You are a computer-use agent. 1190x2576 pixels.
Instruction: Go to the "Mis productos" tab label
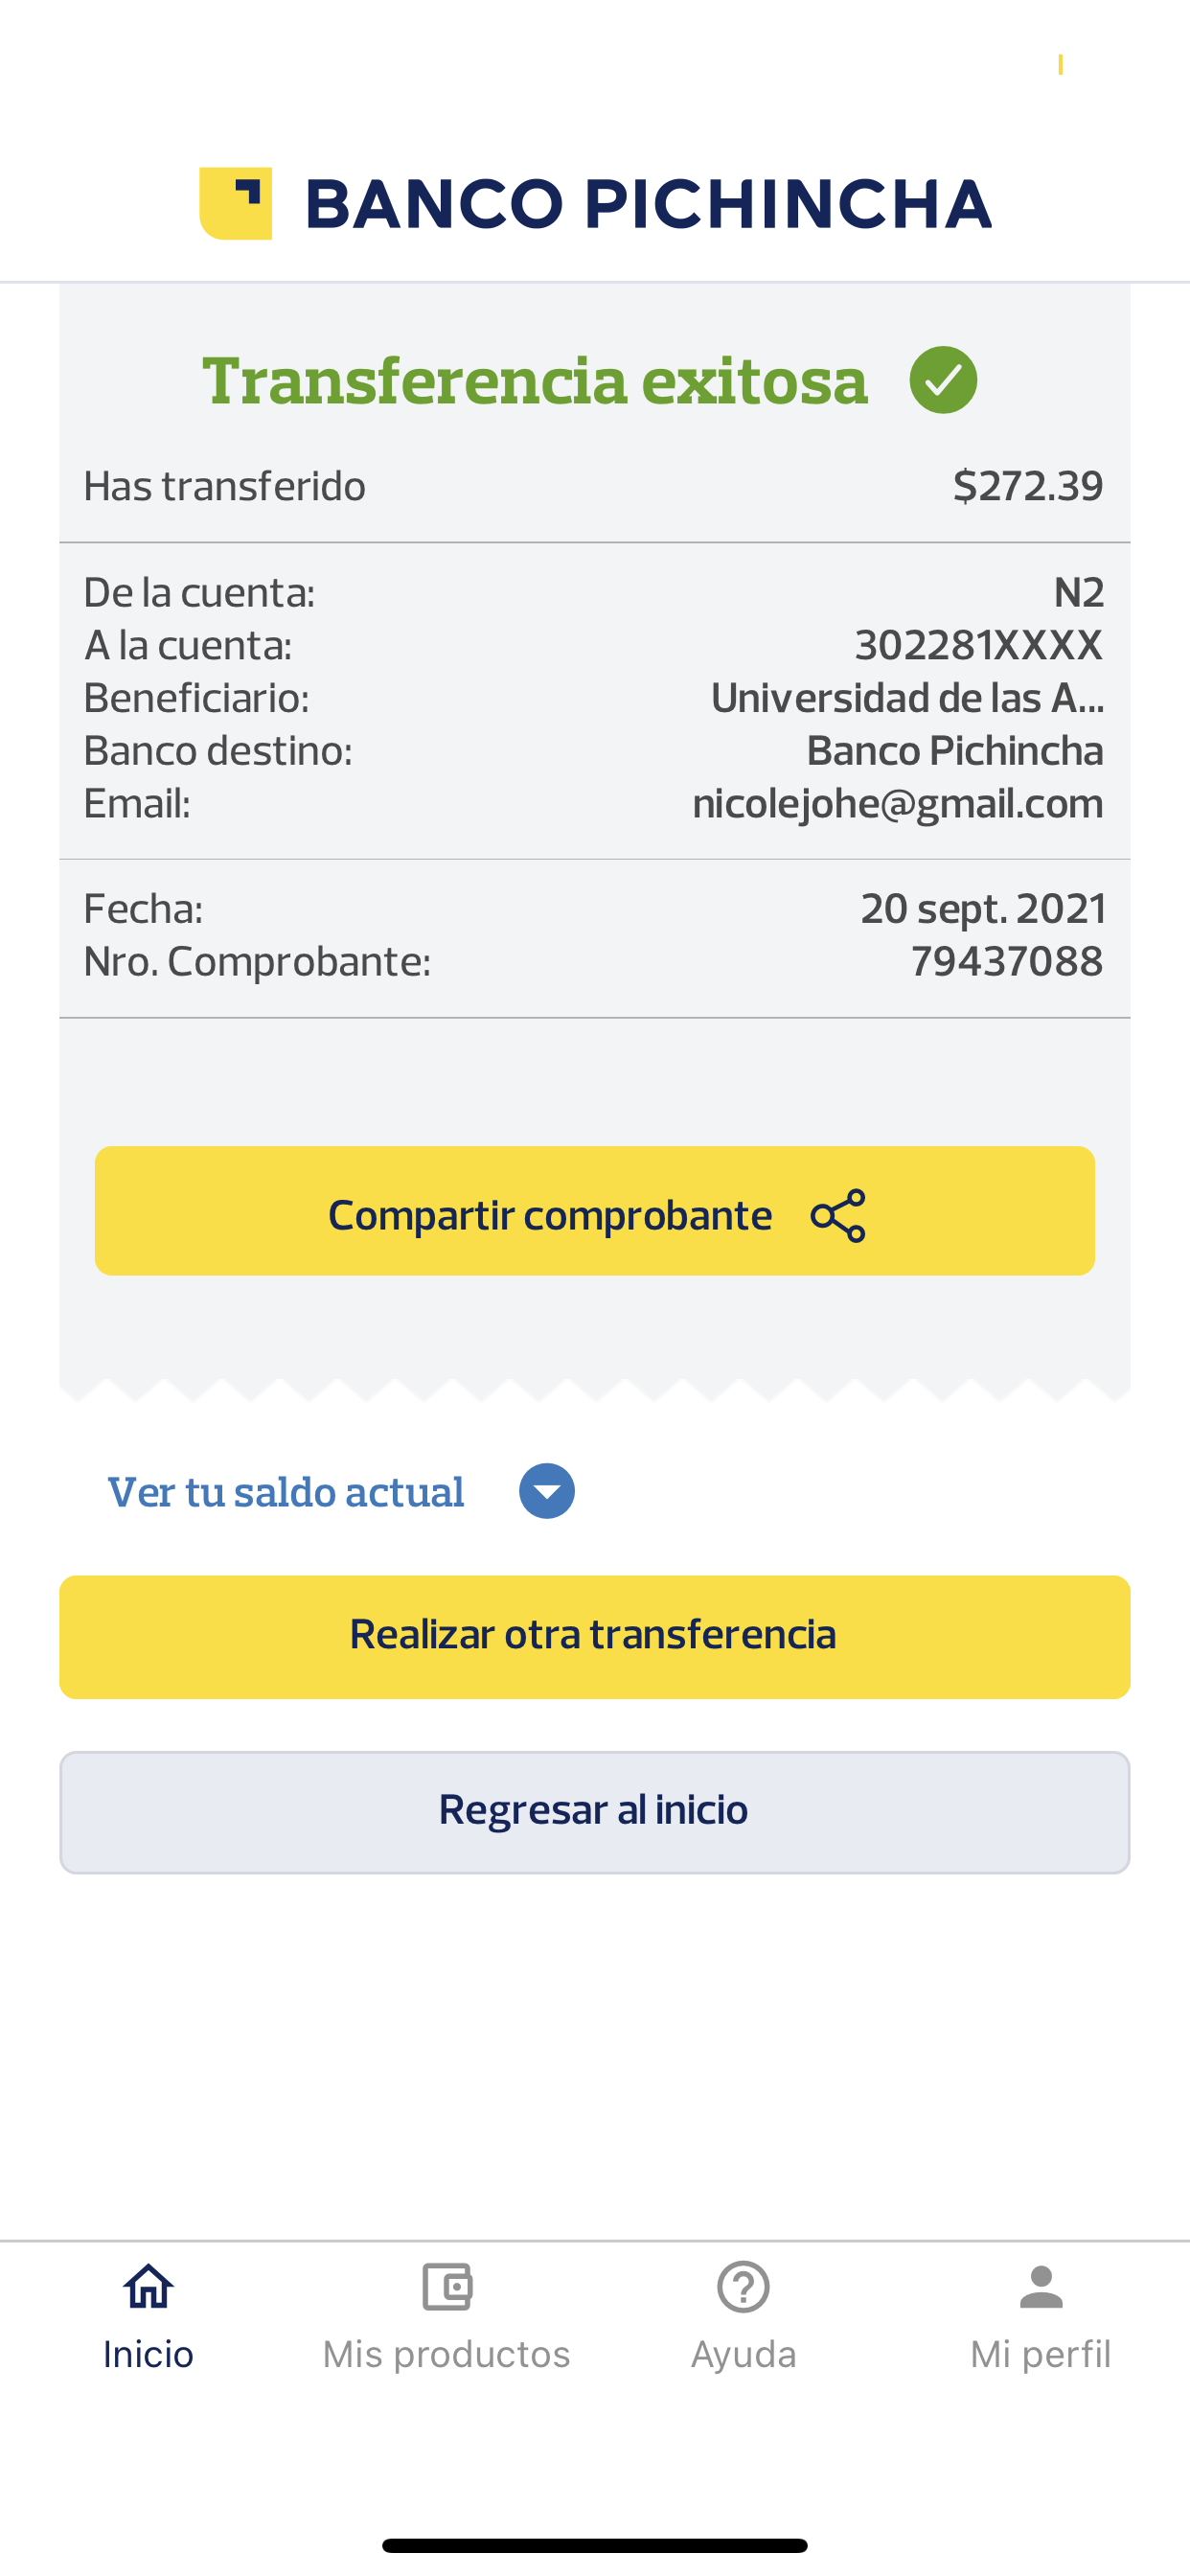click(x=446, y=2354)
